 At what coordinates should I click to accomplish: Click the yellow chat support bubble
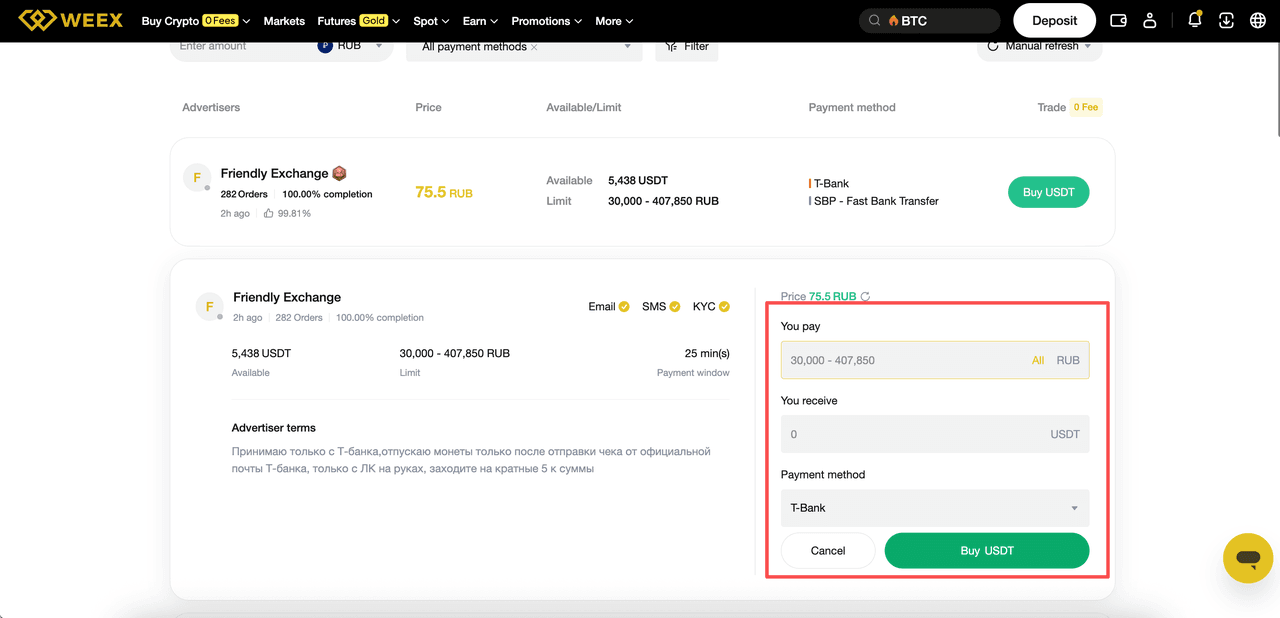(x=1248, y=558)
